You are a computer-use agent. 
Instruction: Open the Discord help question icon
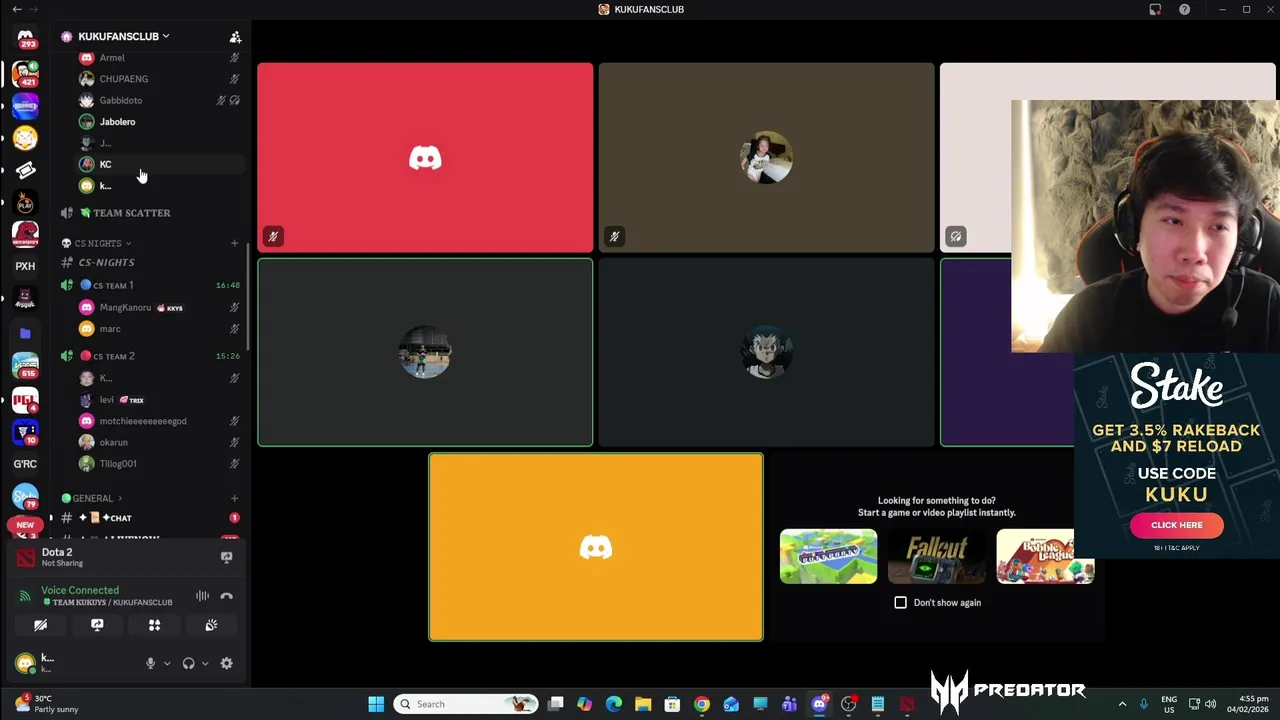[1184, 9]
